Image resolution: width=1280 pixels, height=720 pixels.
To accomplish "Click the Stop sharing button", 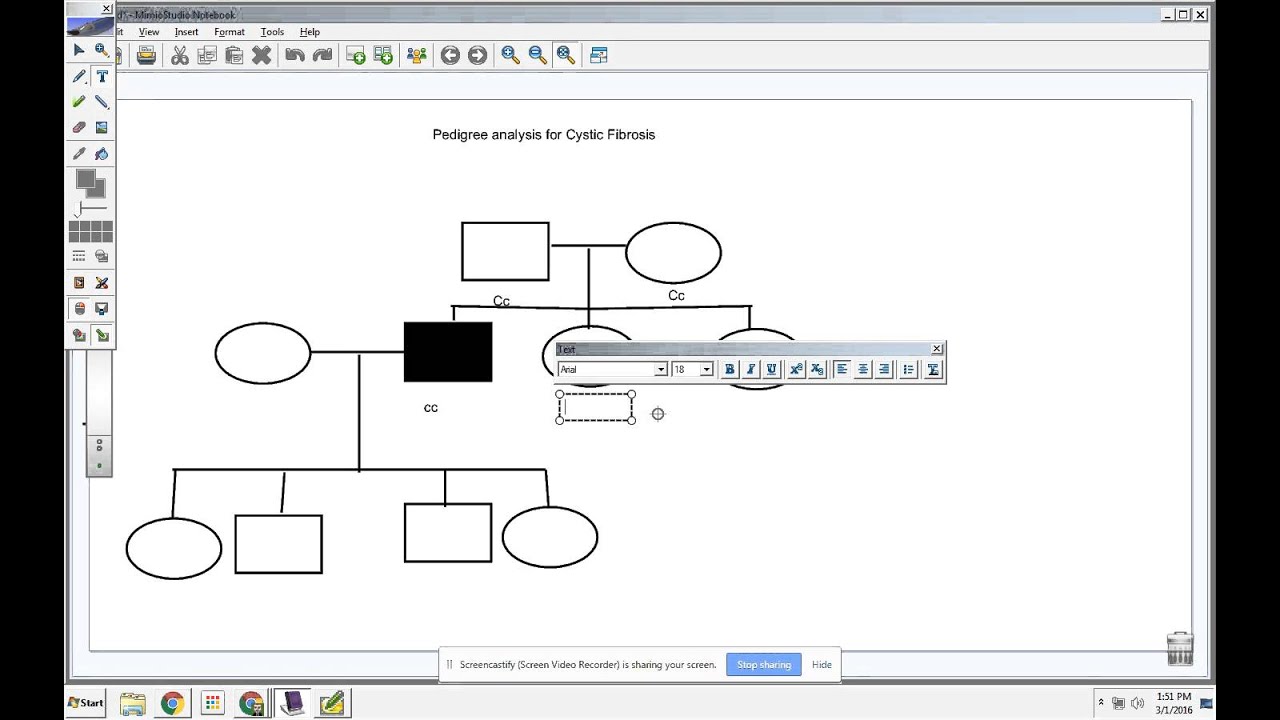I will pyautogui.click(x=764, y=664).
